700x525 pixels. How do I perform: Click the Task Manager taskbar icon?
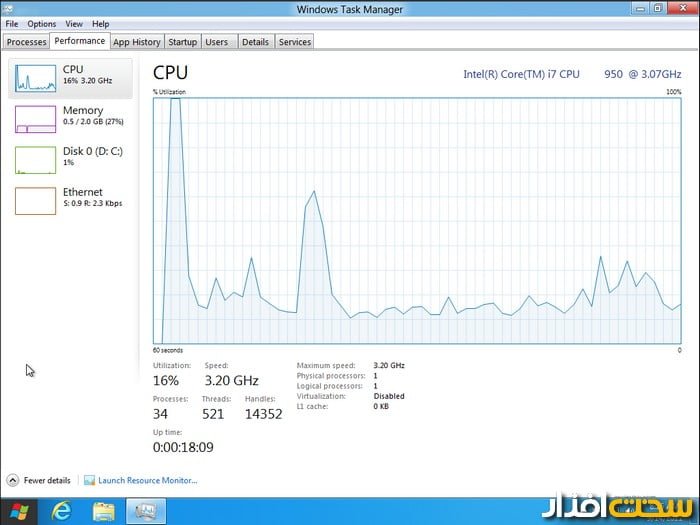[x=146, y=512]
